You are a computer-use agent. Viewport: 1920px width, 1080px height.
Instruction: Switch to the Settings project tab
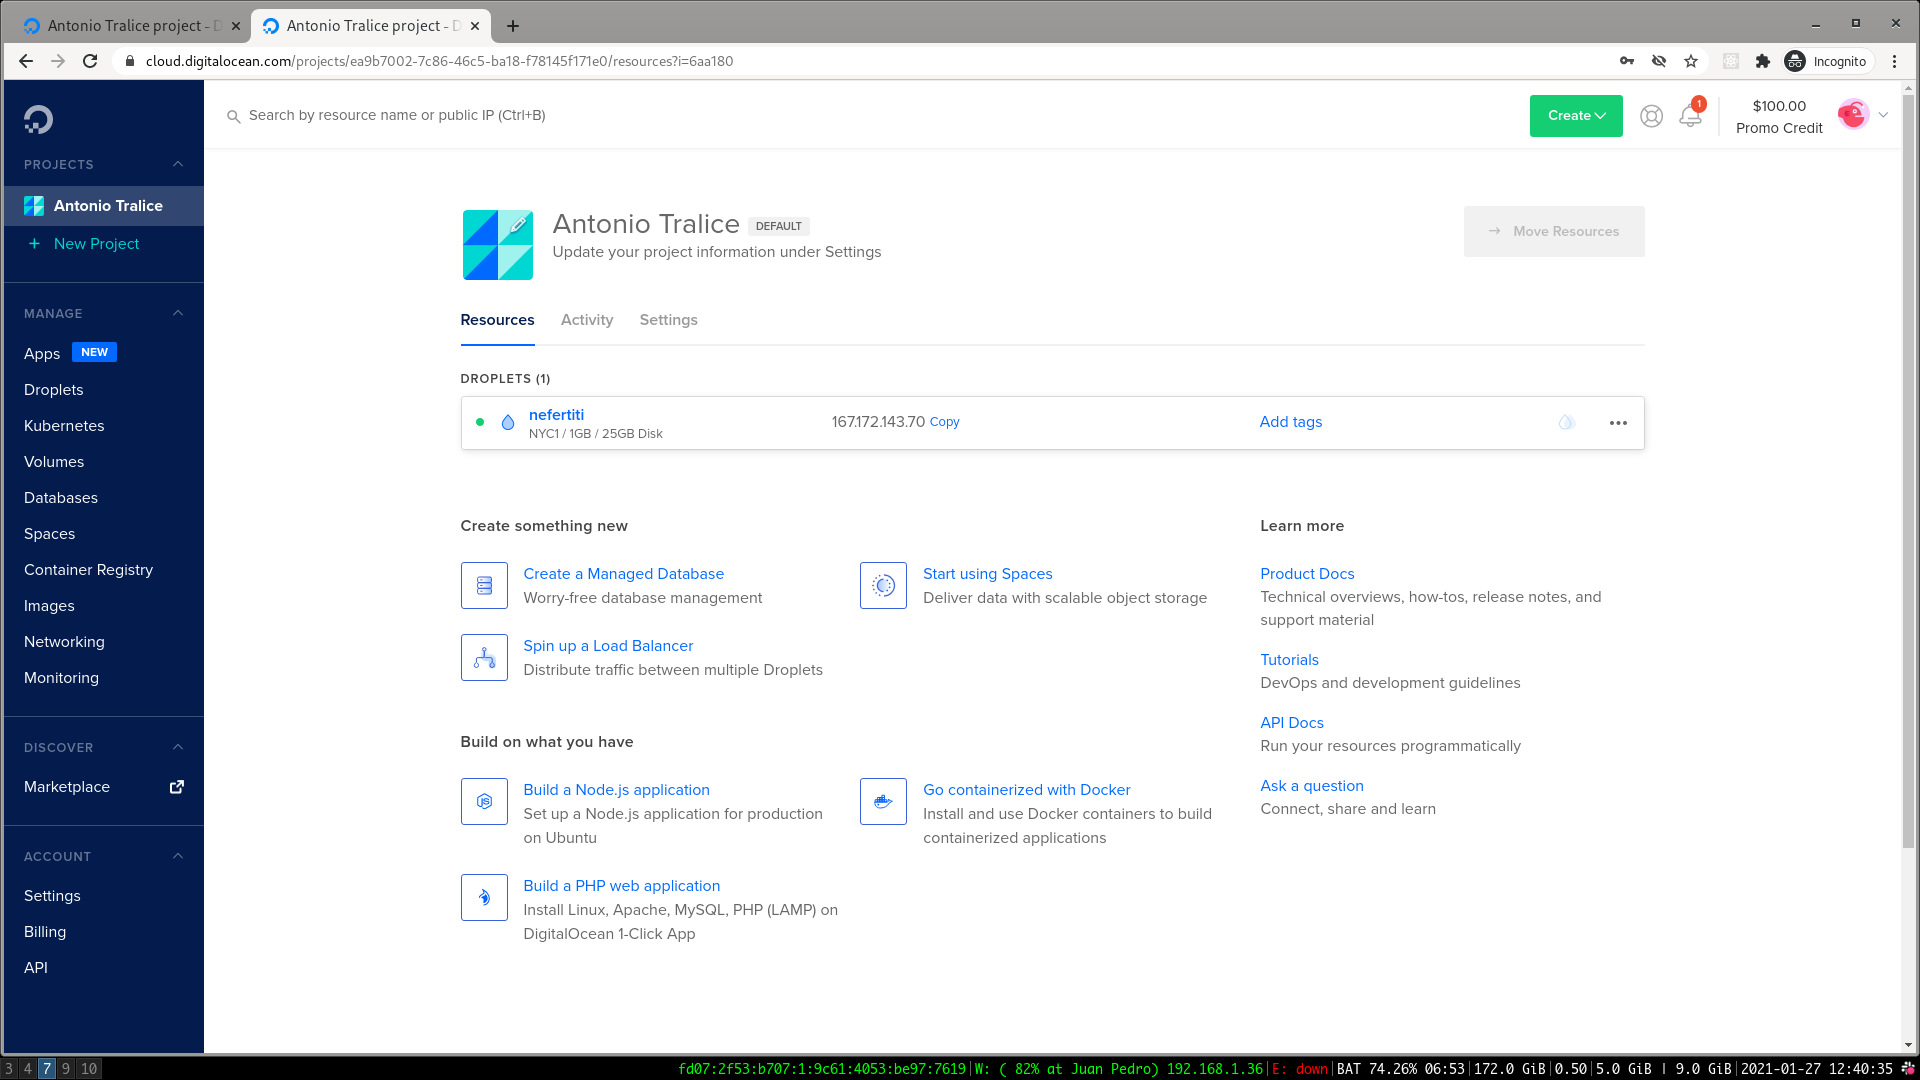[668, 320]
